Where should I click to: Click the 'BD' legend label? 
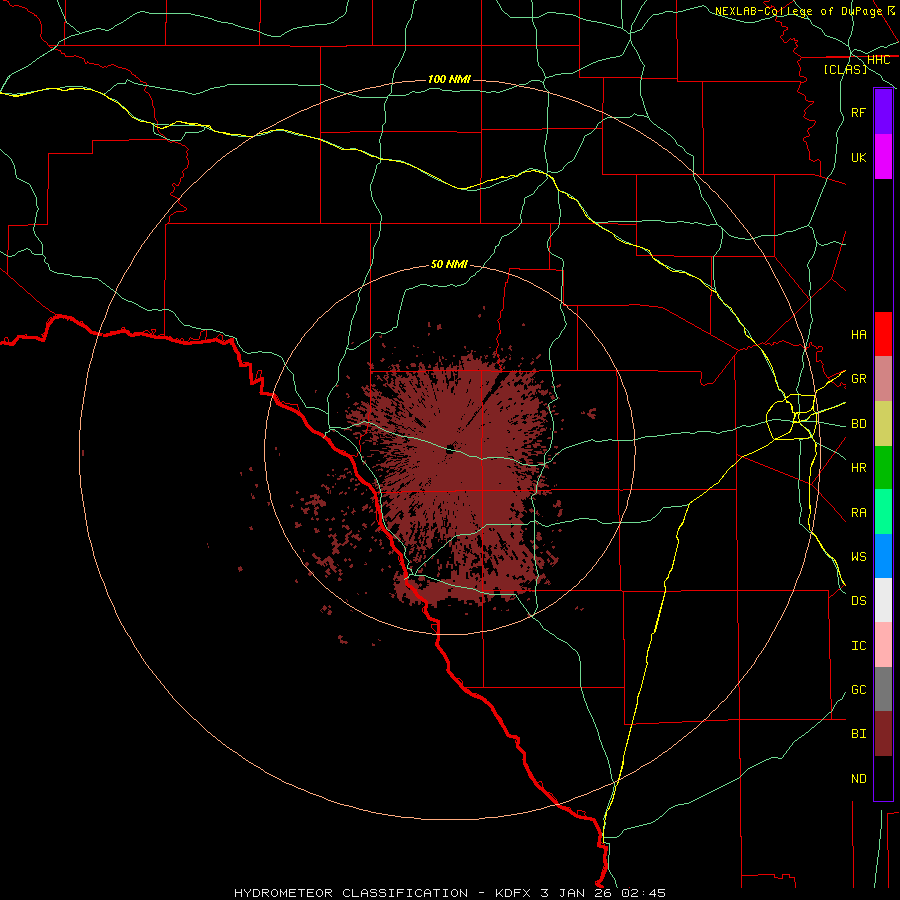[x=859, y=424]
